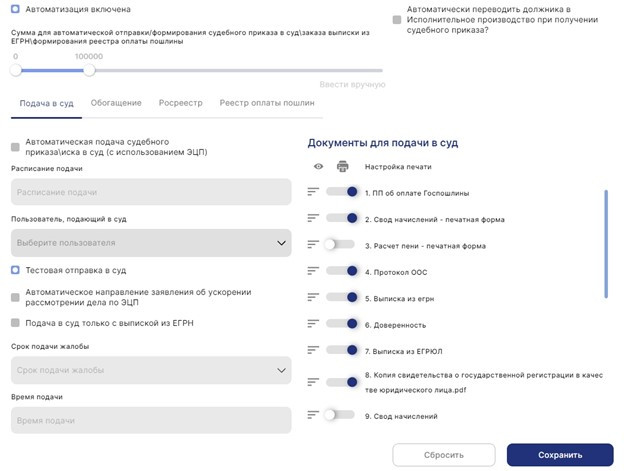
Task: Click the Время подачи input field
Action: point(150,421)
